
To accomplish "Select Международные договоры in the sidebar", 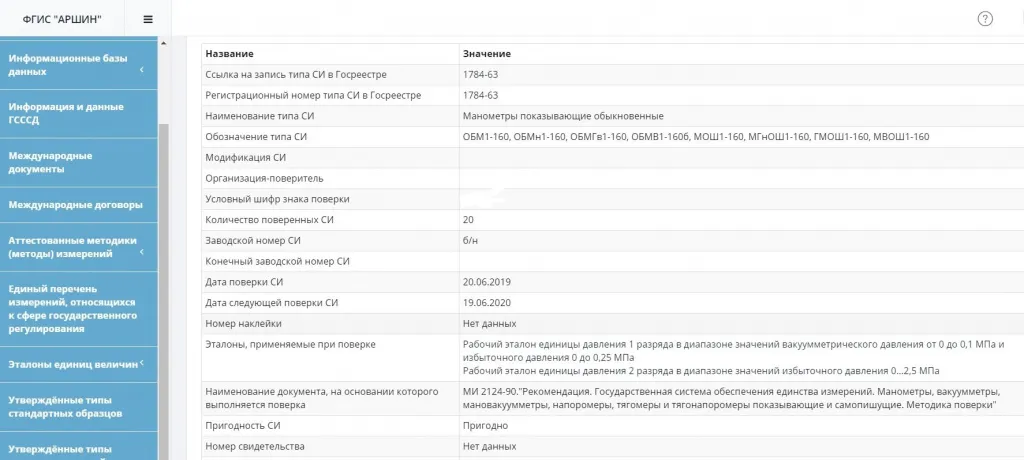I will (75, 205).
